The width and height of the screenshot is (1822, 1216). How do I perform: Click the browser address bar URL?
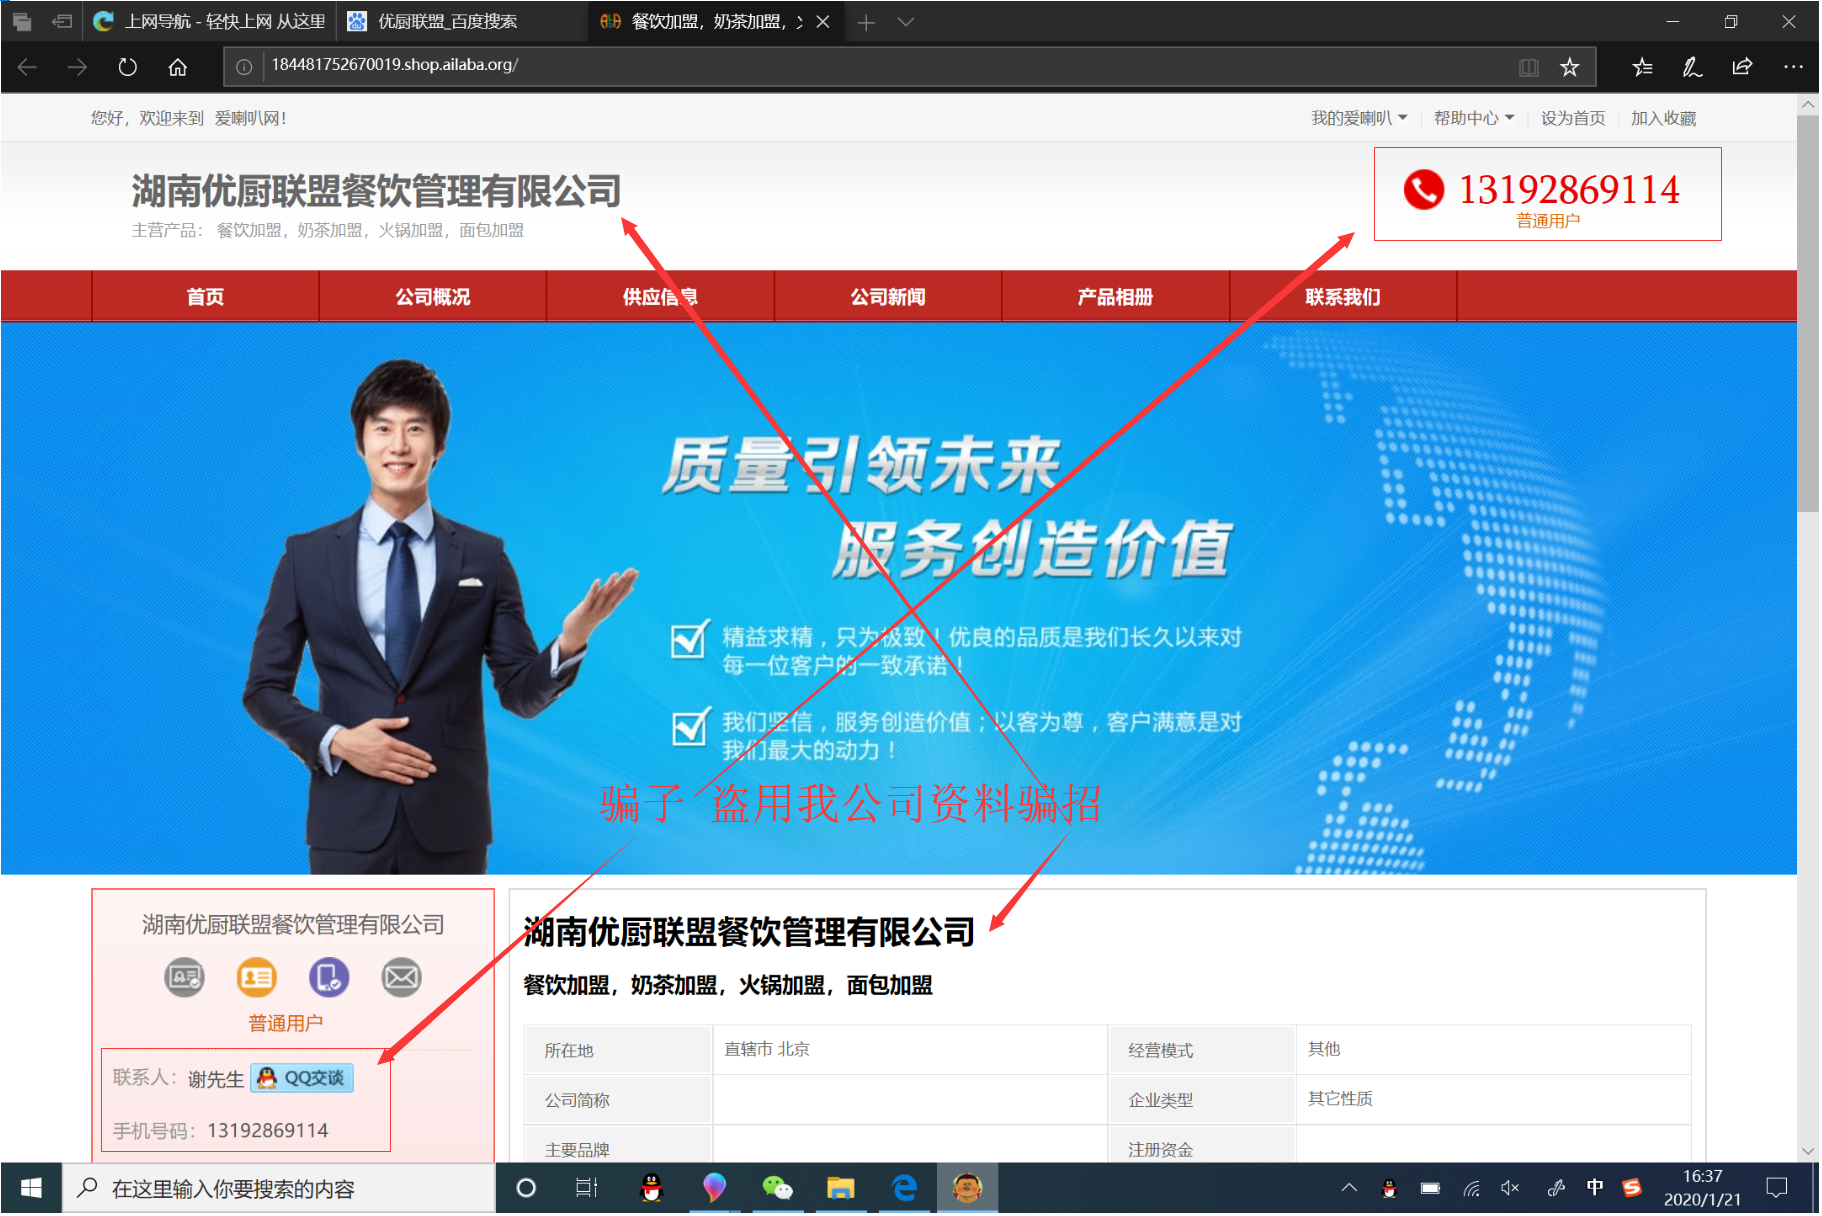tap(394, 65)
